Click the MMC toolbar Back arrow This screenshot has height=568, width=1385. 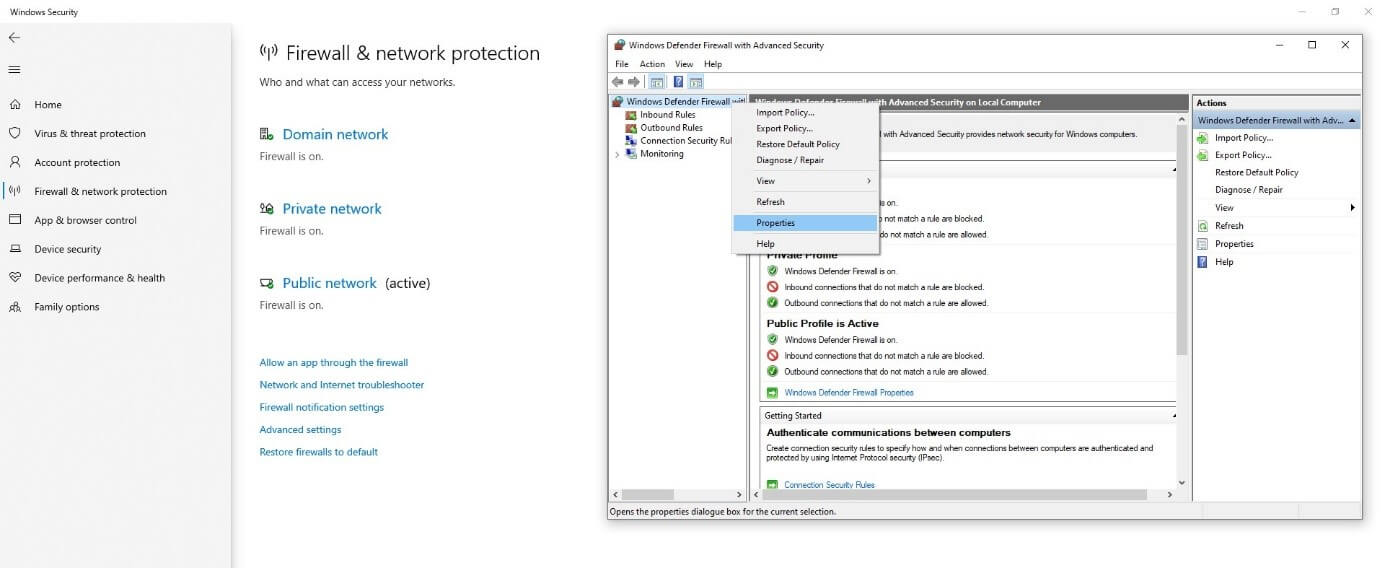click(618, 82)
